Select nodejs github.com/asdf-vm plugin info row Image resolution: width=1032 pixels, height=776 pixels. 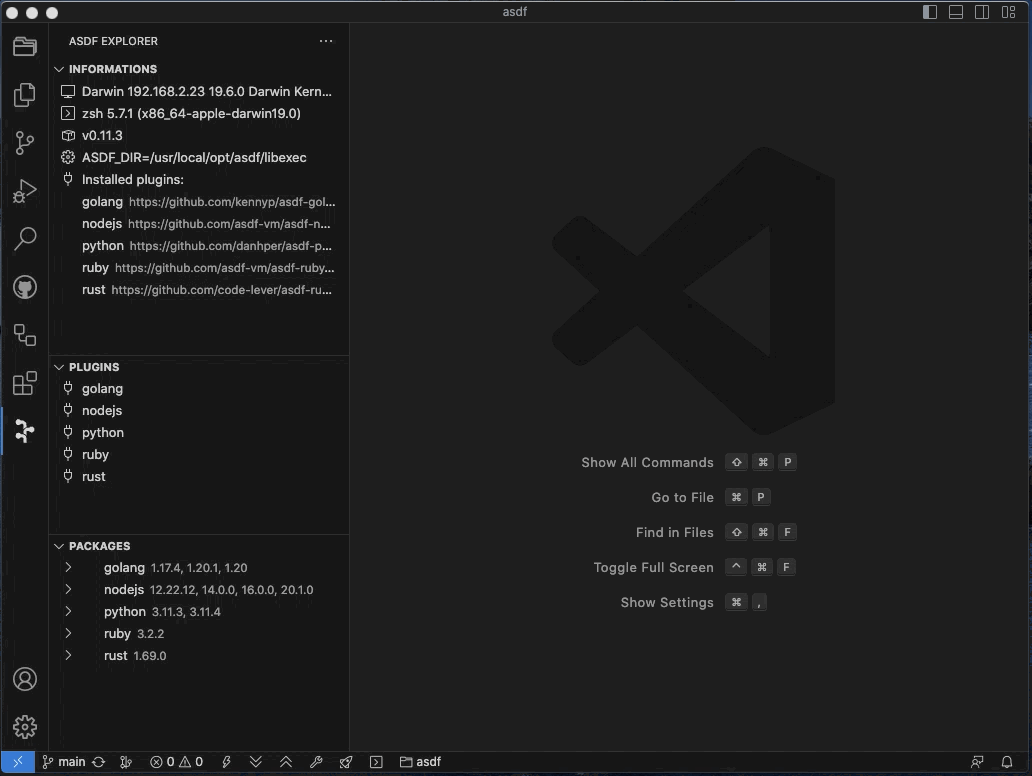pyautogui.click(x=199, y=224)
